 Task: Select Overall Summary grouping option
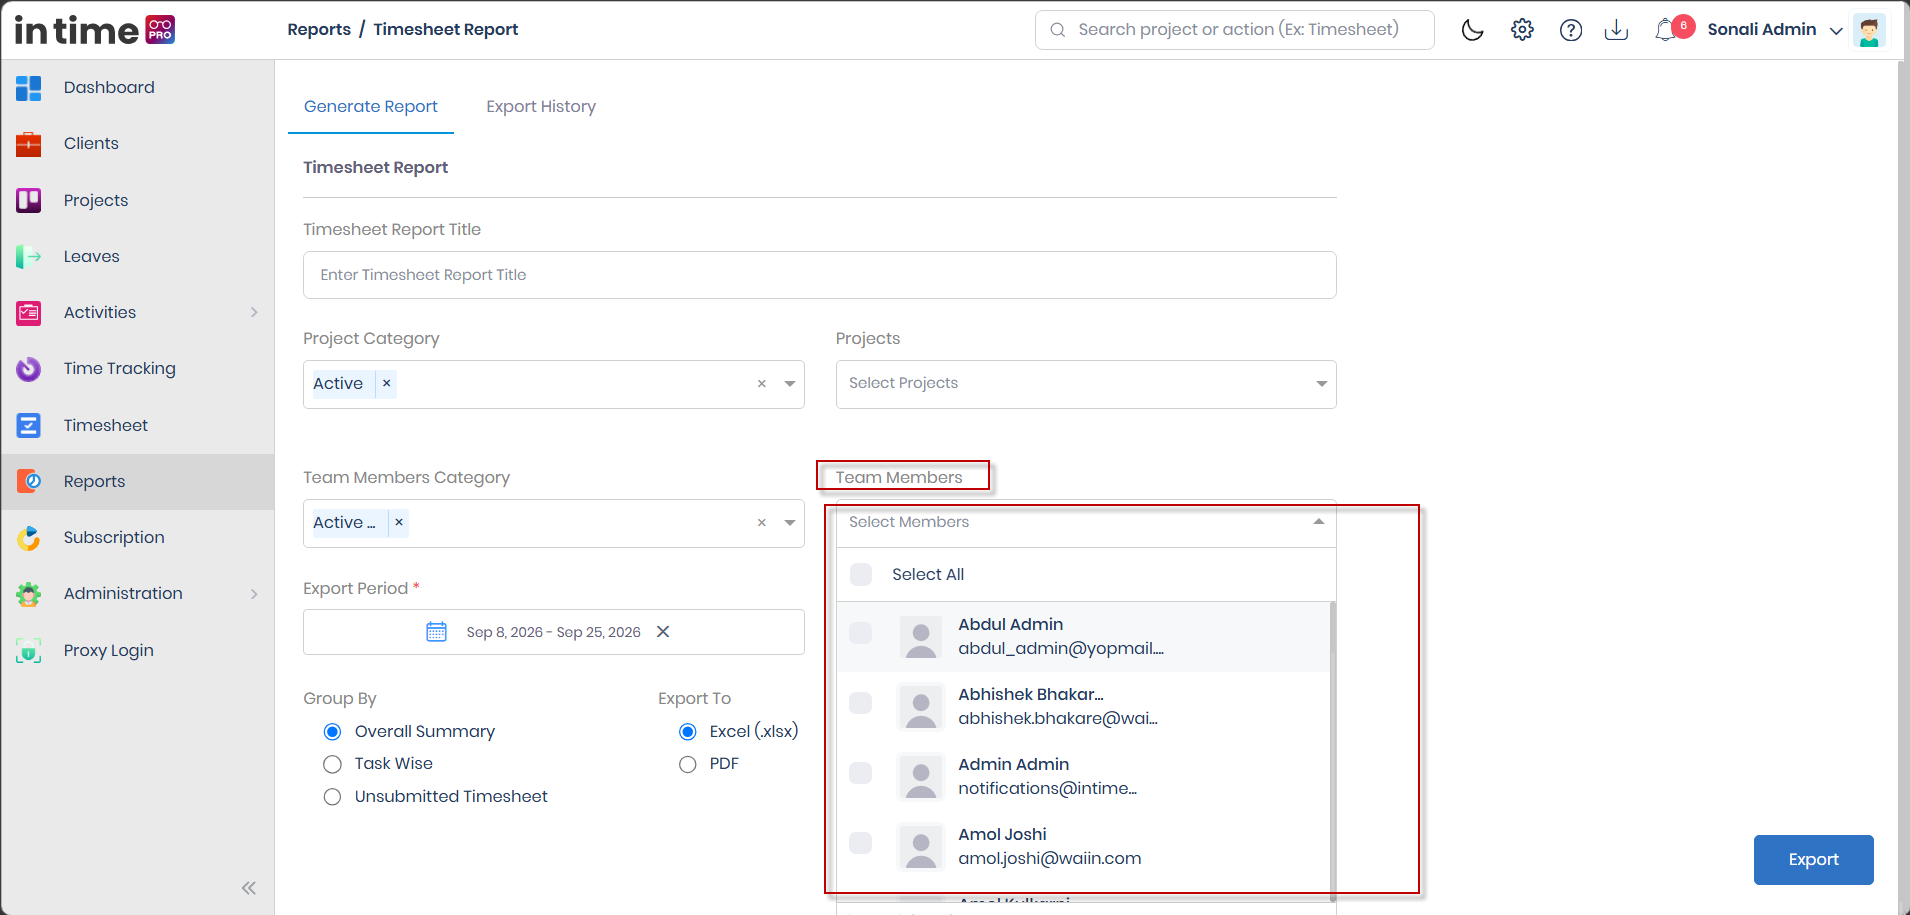(333, 732)
